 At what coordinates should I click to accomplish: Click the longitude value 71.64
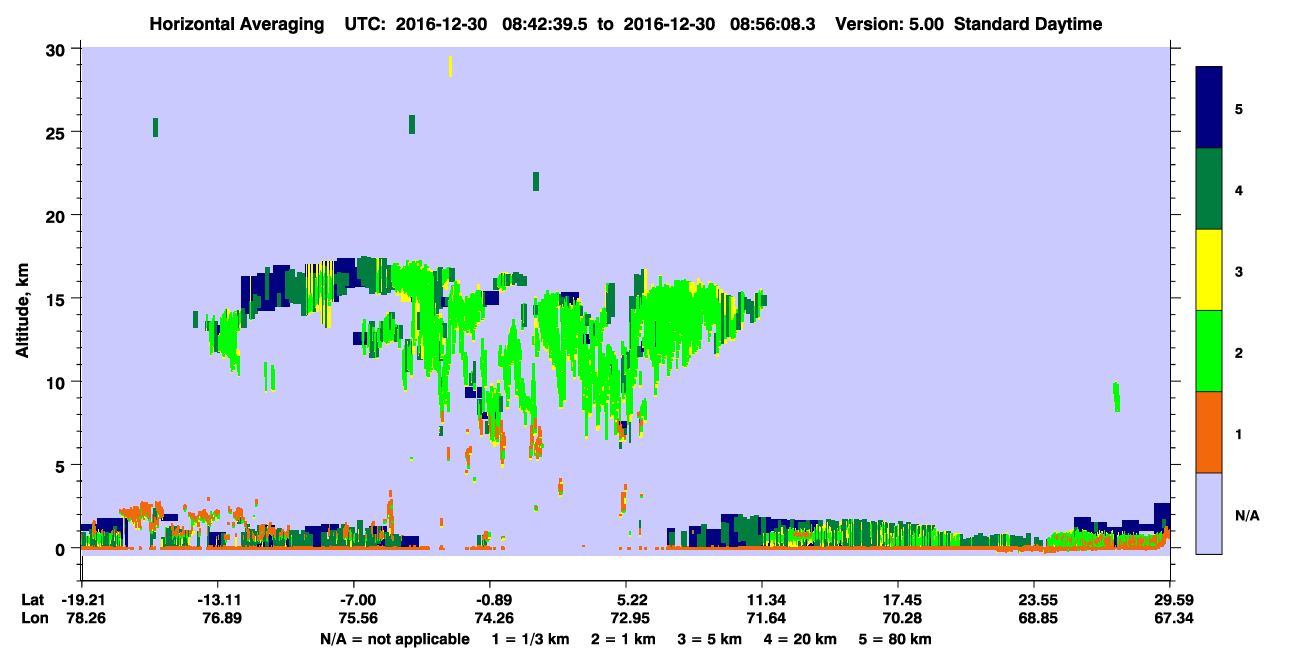pyautogui.click(x=762, y=618)
